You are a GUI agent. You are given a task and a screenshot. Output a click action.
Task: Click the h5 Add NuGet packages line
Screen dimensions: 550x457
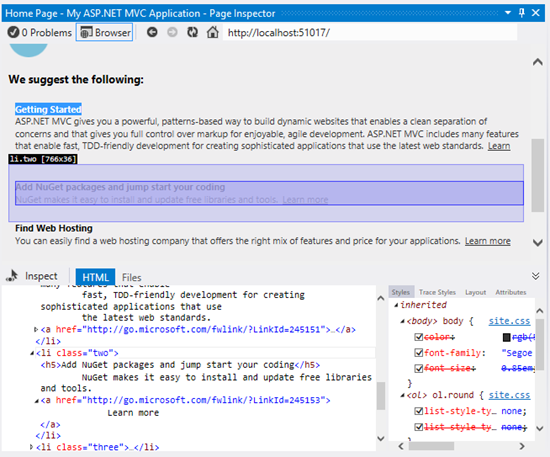pyautogui.click(x=180, y=365)
